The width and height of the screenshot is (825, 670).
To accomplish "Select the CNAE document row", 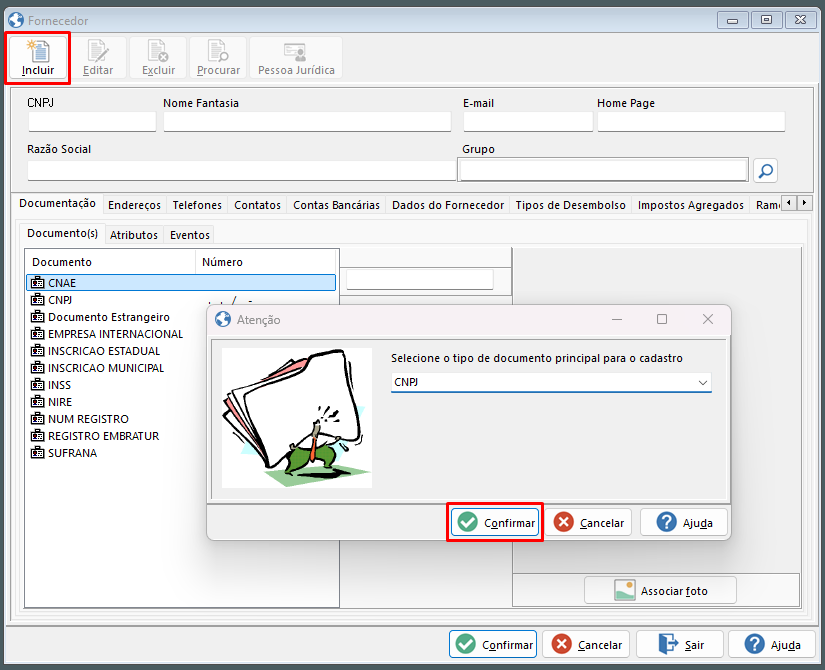I will (x=180, y=283).
